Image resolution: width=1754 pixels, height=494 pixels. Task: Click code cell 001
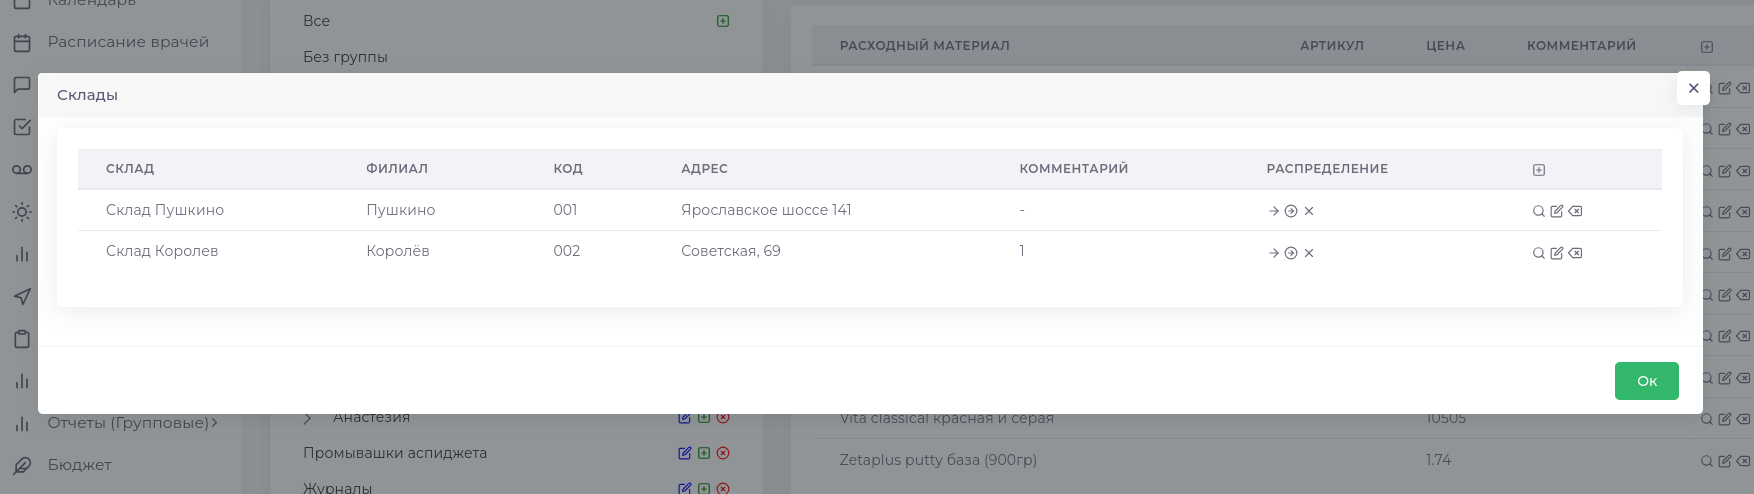click(x=565, y=210)
